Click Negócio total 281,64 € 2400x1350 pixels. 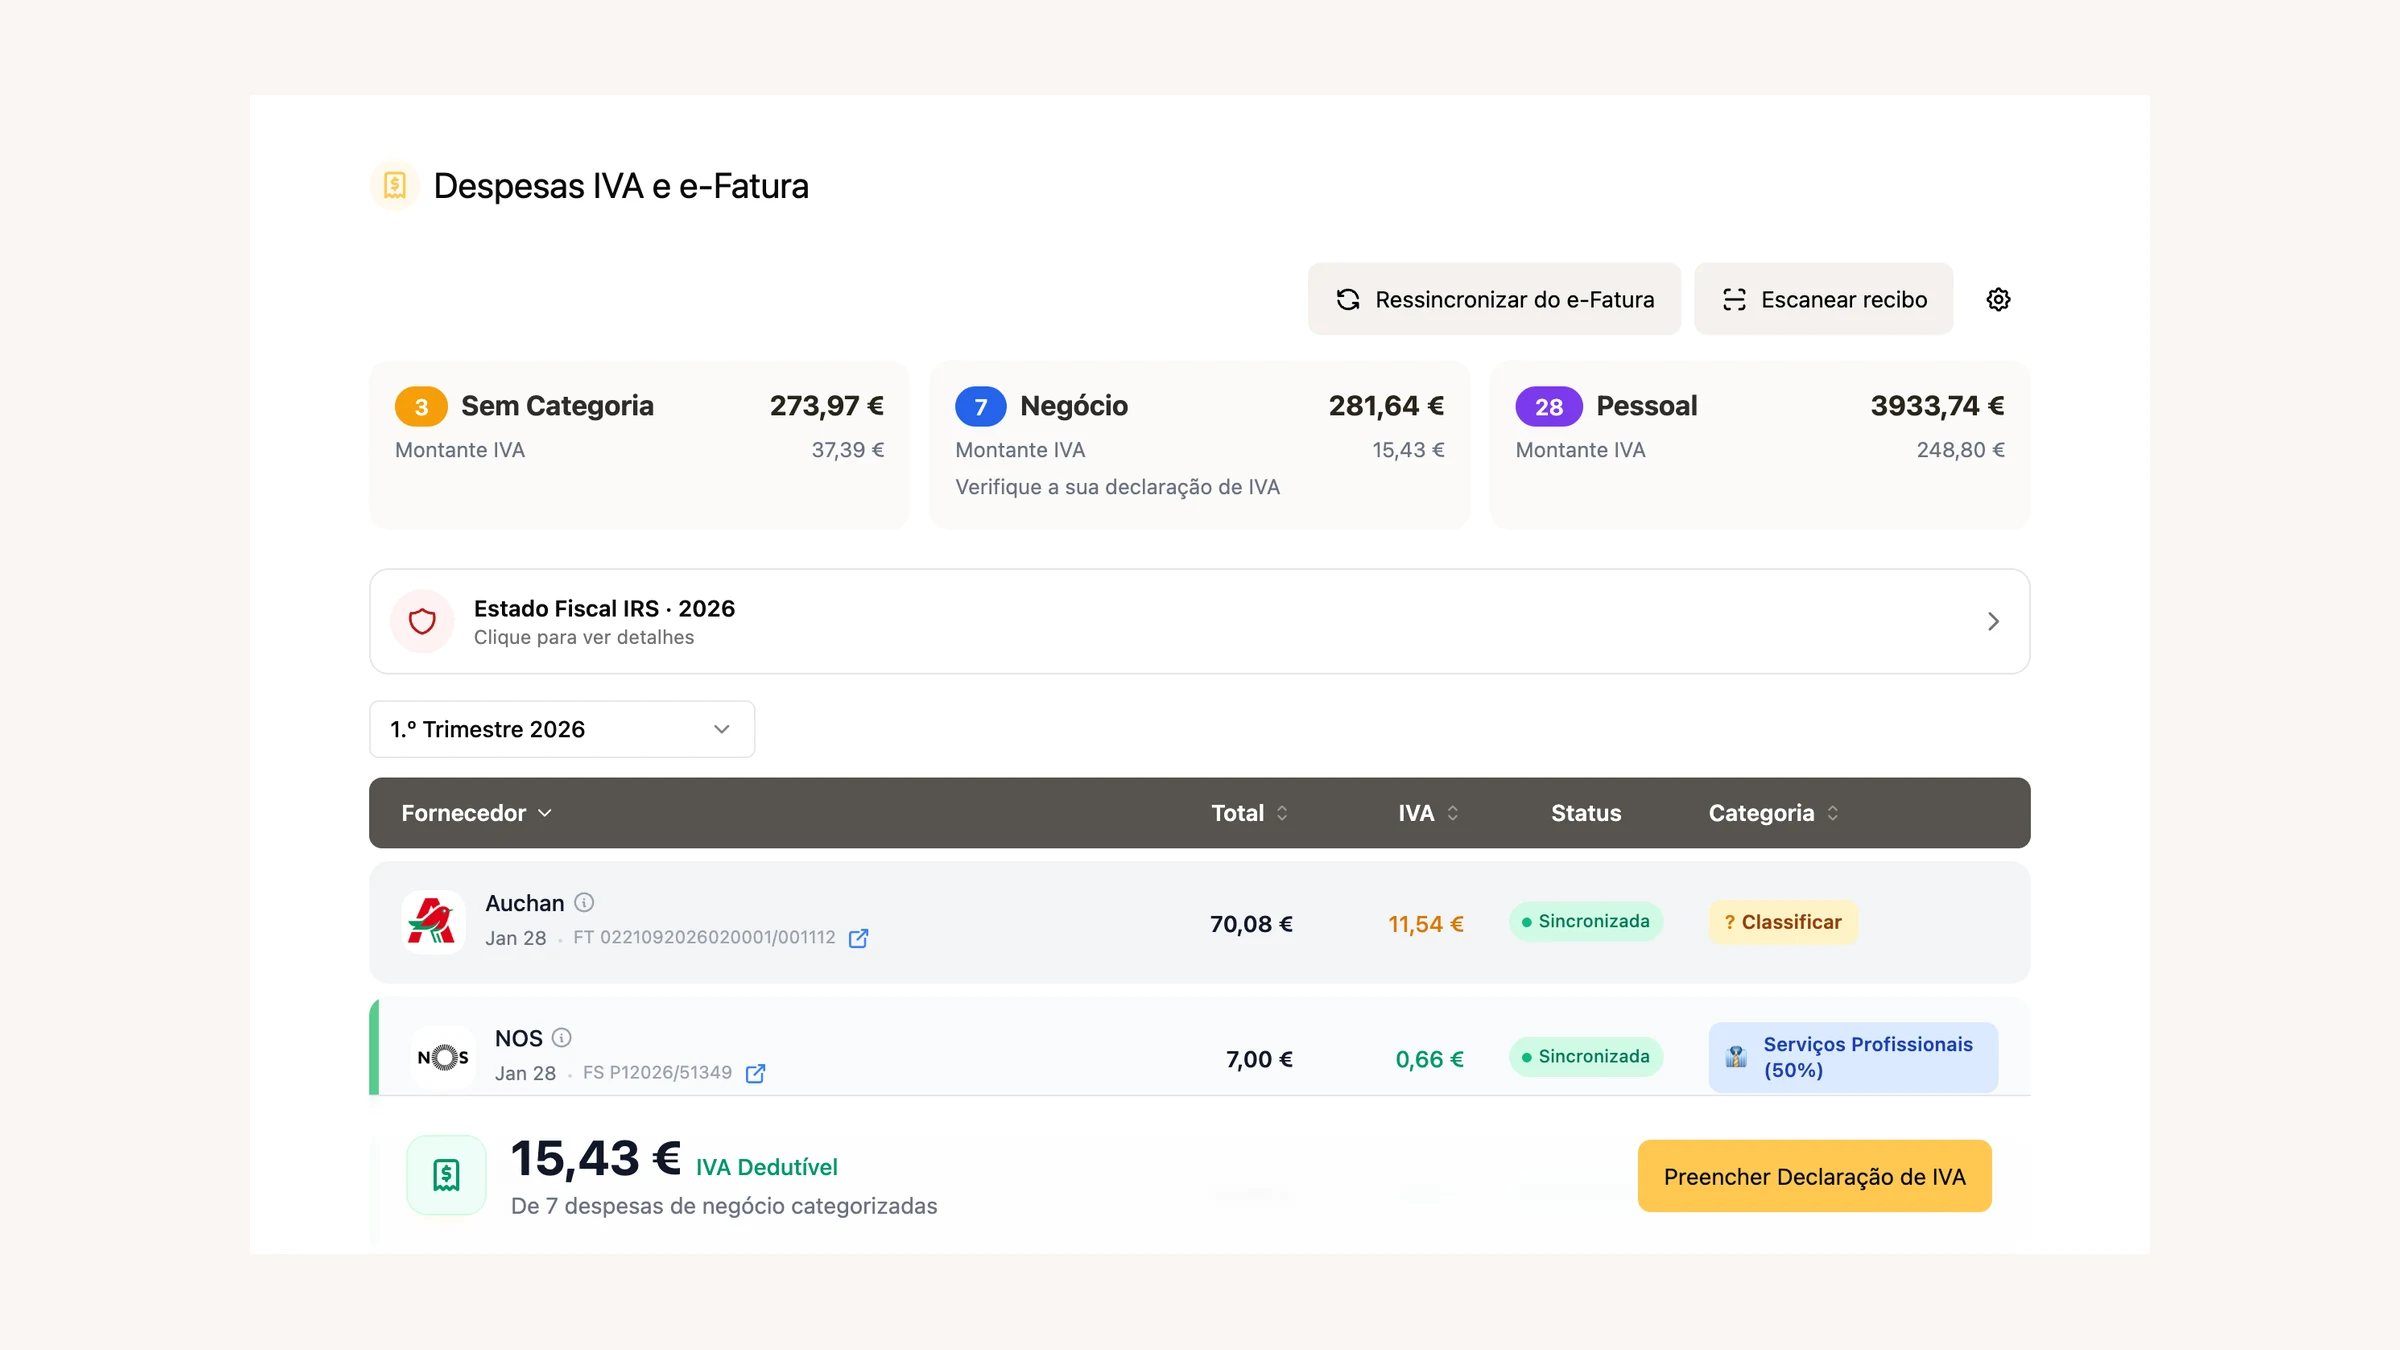tap(1386, 405)
